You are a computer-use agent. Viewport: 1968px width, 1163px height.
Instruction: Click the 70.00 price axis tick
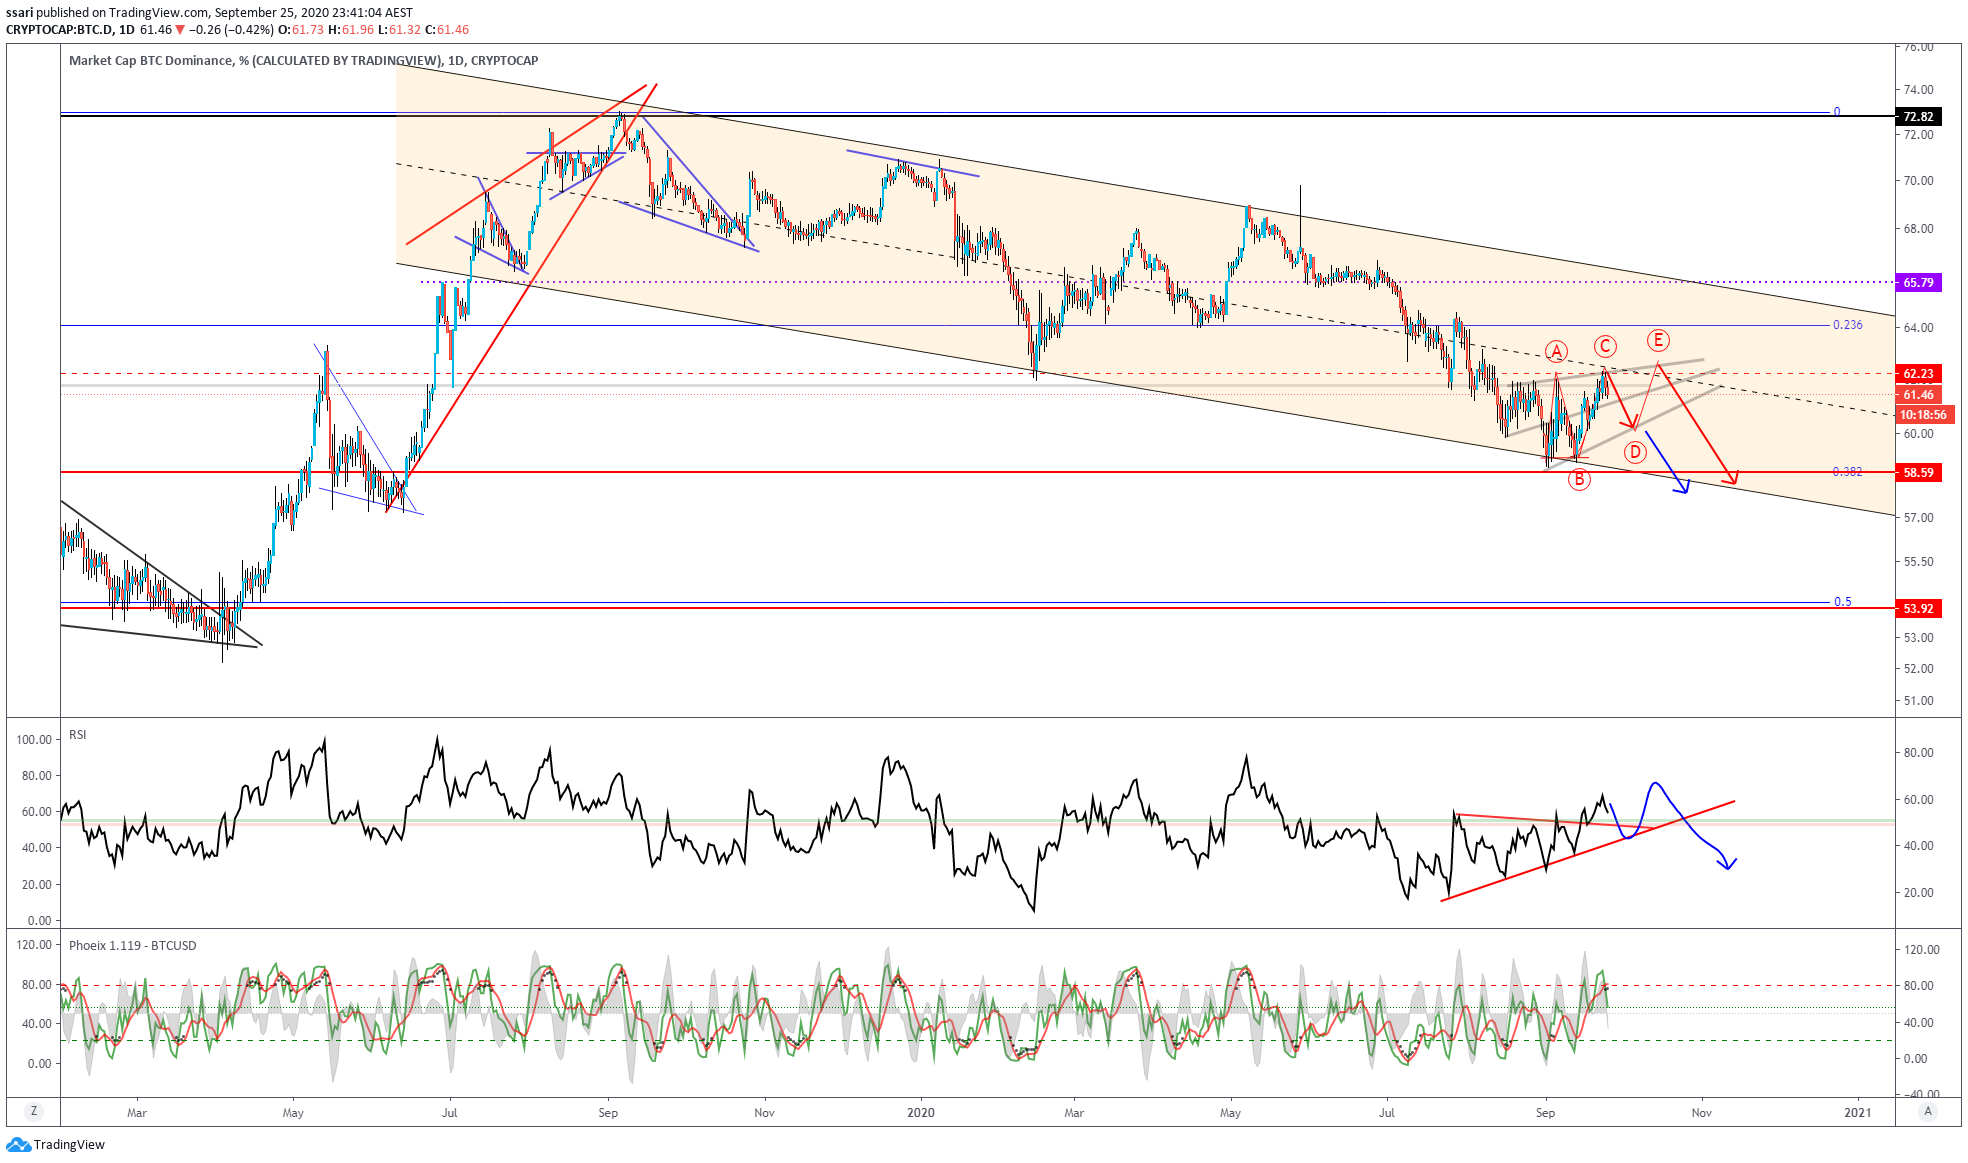pos(1918,181)
